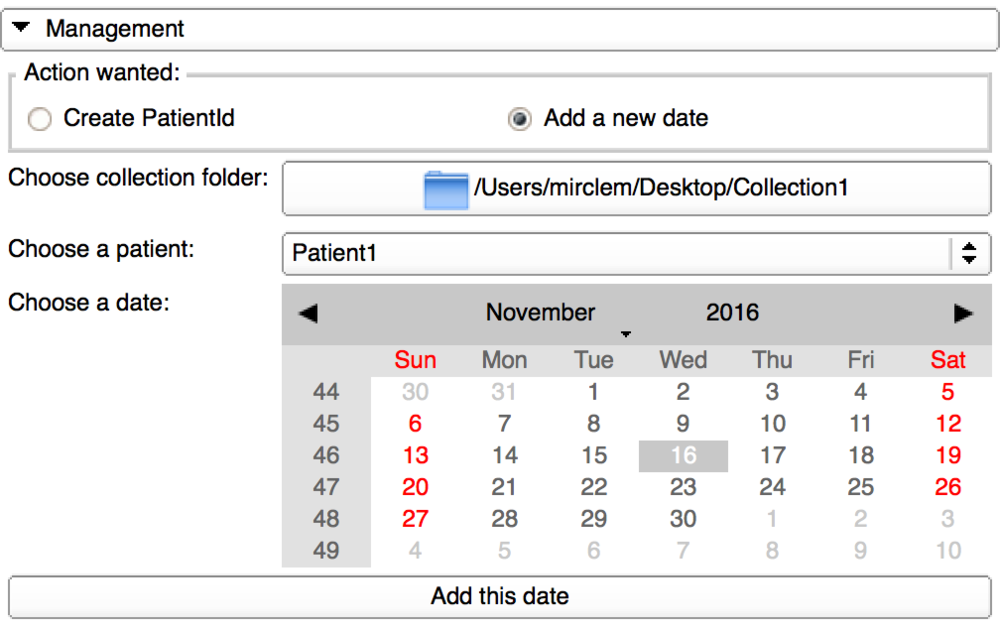This screenshot has height=630, width=1000.
Task: Open month picker via arrow under November
Action: tap(626, 334)
